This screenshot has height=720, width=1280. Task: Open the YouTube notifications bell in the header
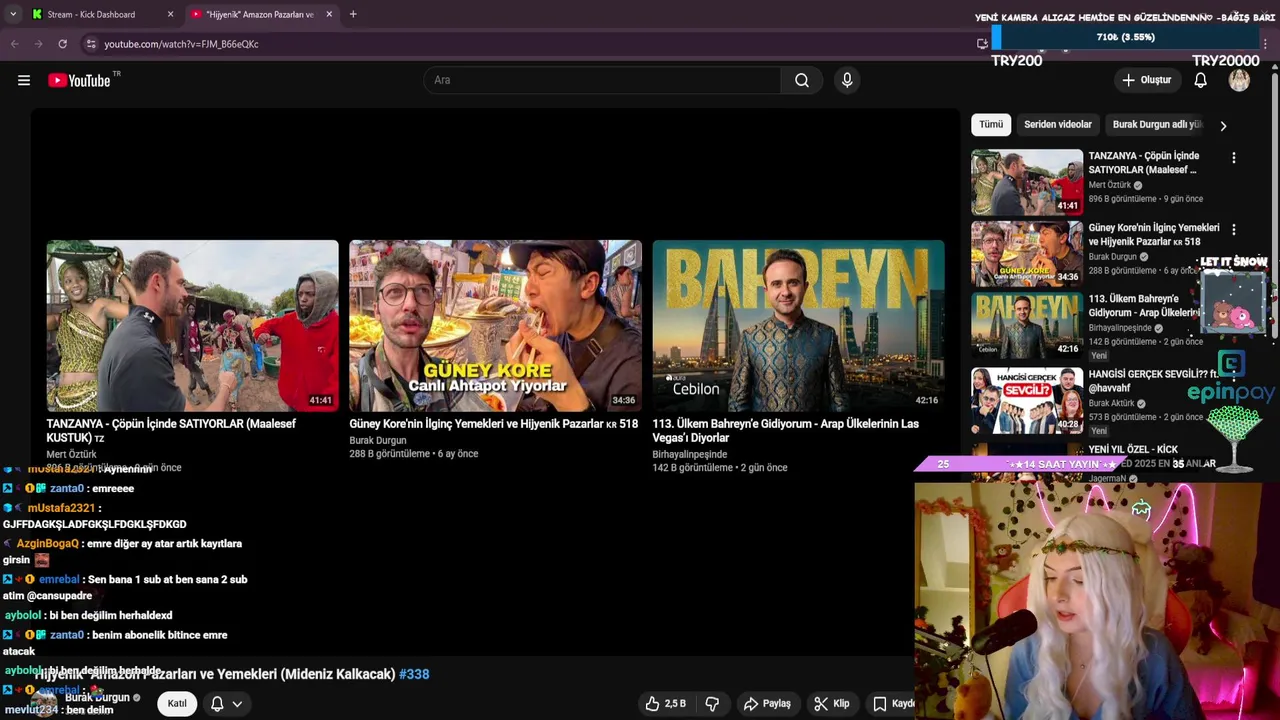coord(1200,80)
